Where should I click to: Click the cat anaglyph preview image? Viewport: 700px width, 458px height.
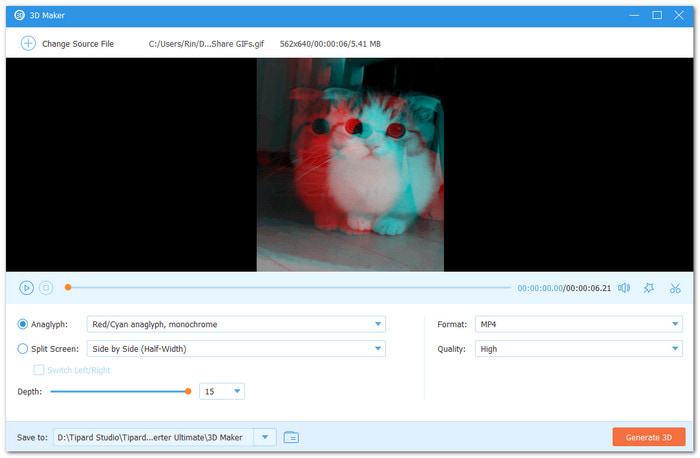pyautogui.click(x=350, y=165)
